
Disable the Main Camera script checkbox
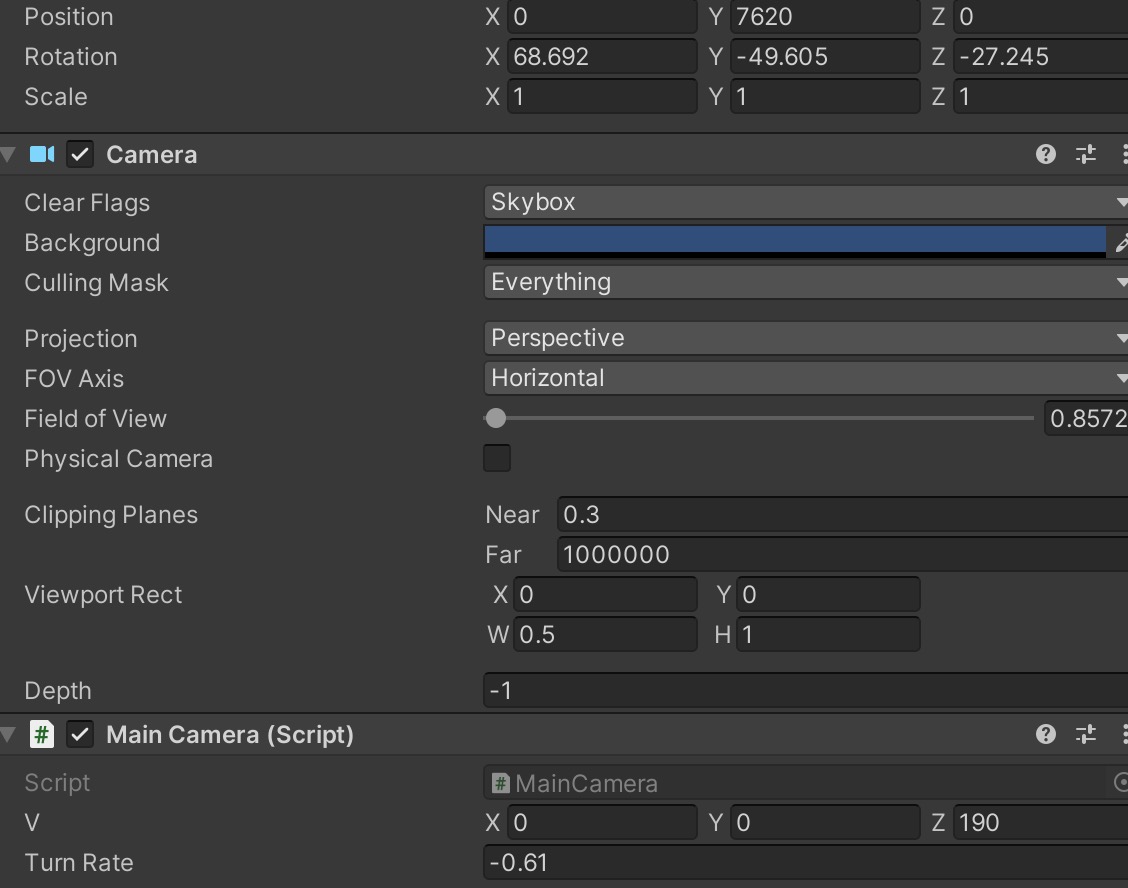pyautogui.click(x=80, y=735)
